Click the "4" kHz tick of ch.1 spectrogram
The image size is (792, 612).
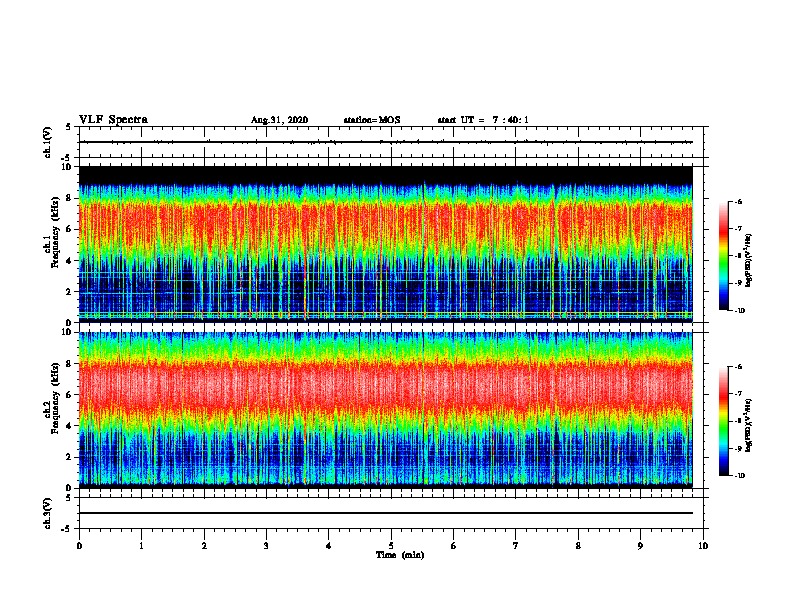pyautogui.click(x=69, y=261)
